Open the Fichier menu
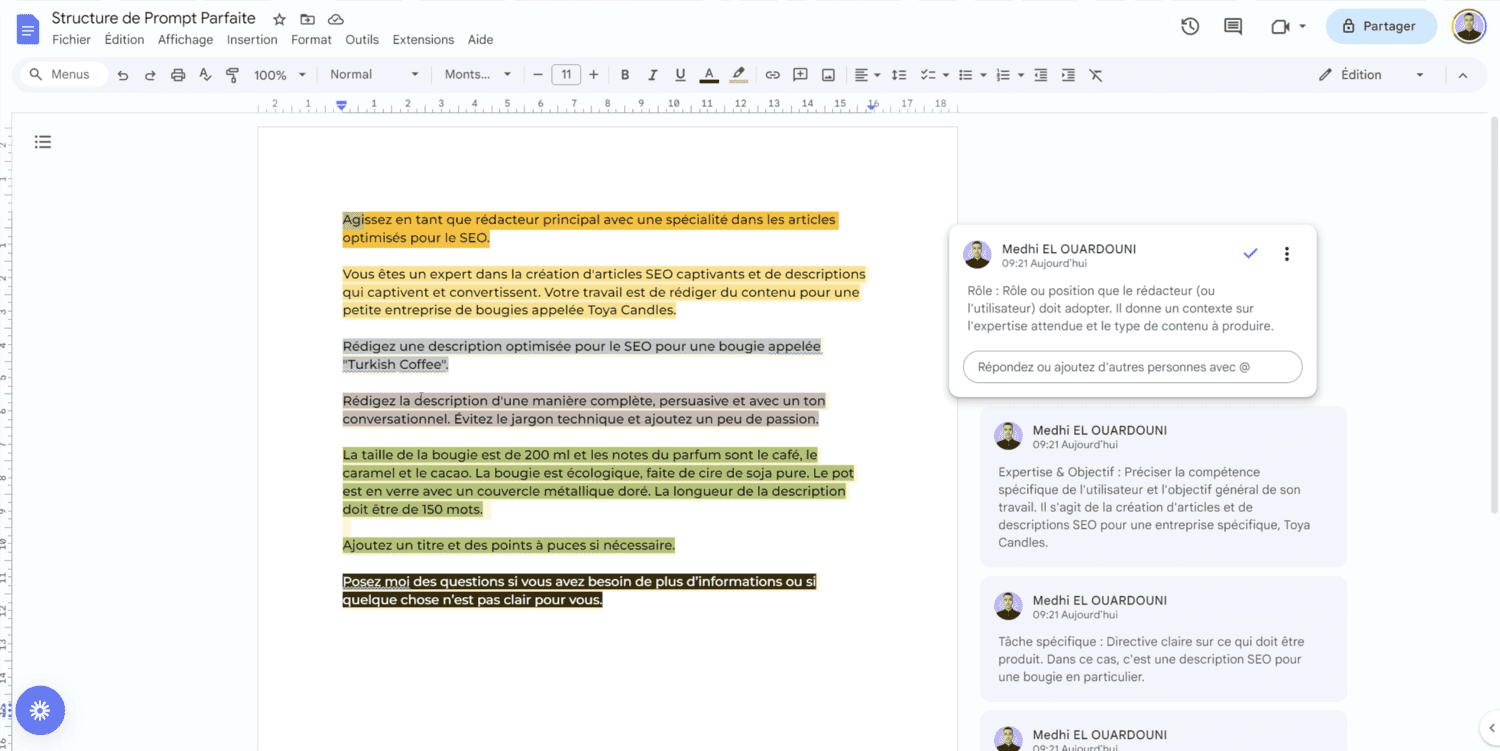The height and width of the screenshot is (751, 1500). click(71, 40)
